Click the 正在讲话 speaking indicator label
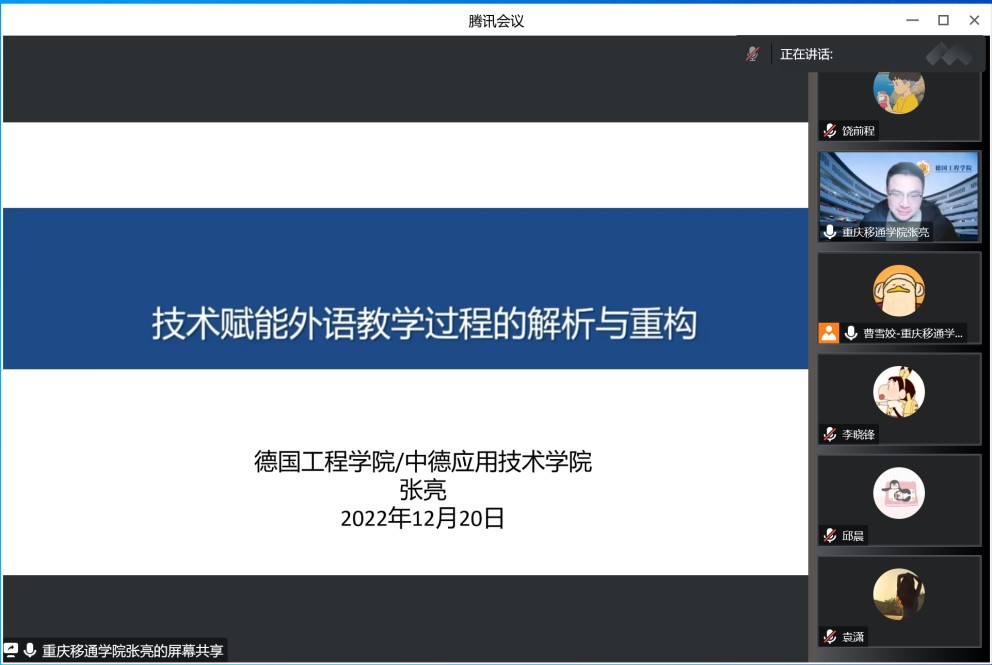The width and height of the screenshot is (992, 665). [x=806, y=54]
